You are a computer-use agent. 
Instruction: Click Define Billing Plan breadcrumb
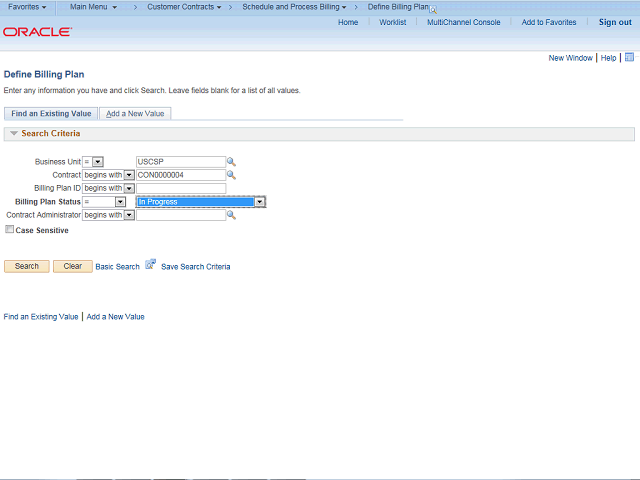(398, 7)
